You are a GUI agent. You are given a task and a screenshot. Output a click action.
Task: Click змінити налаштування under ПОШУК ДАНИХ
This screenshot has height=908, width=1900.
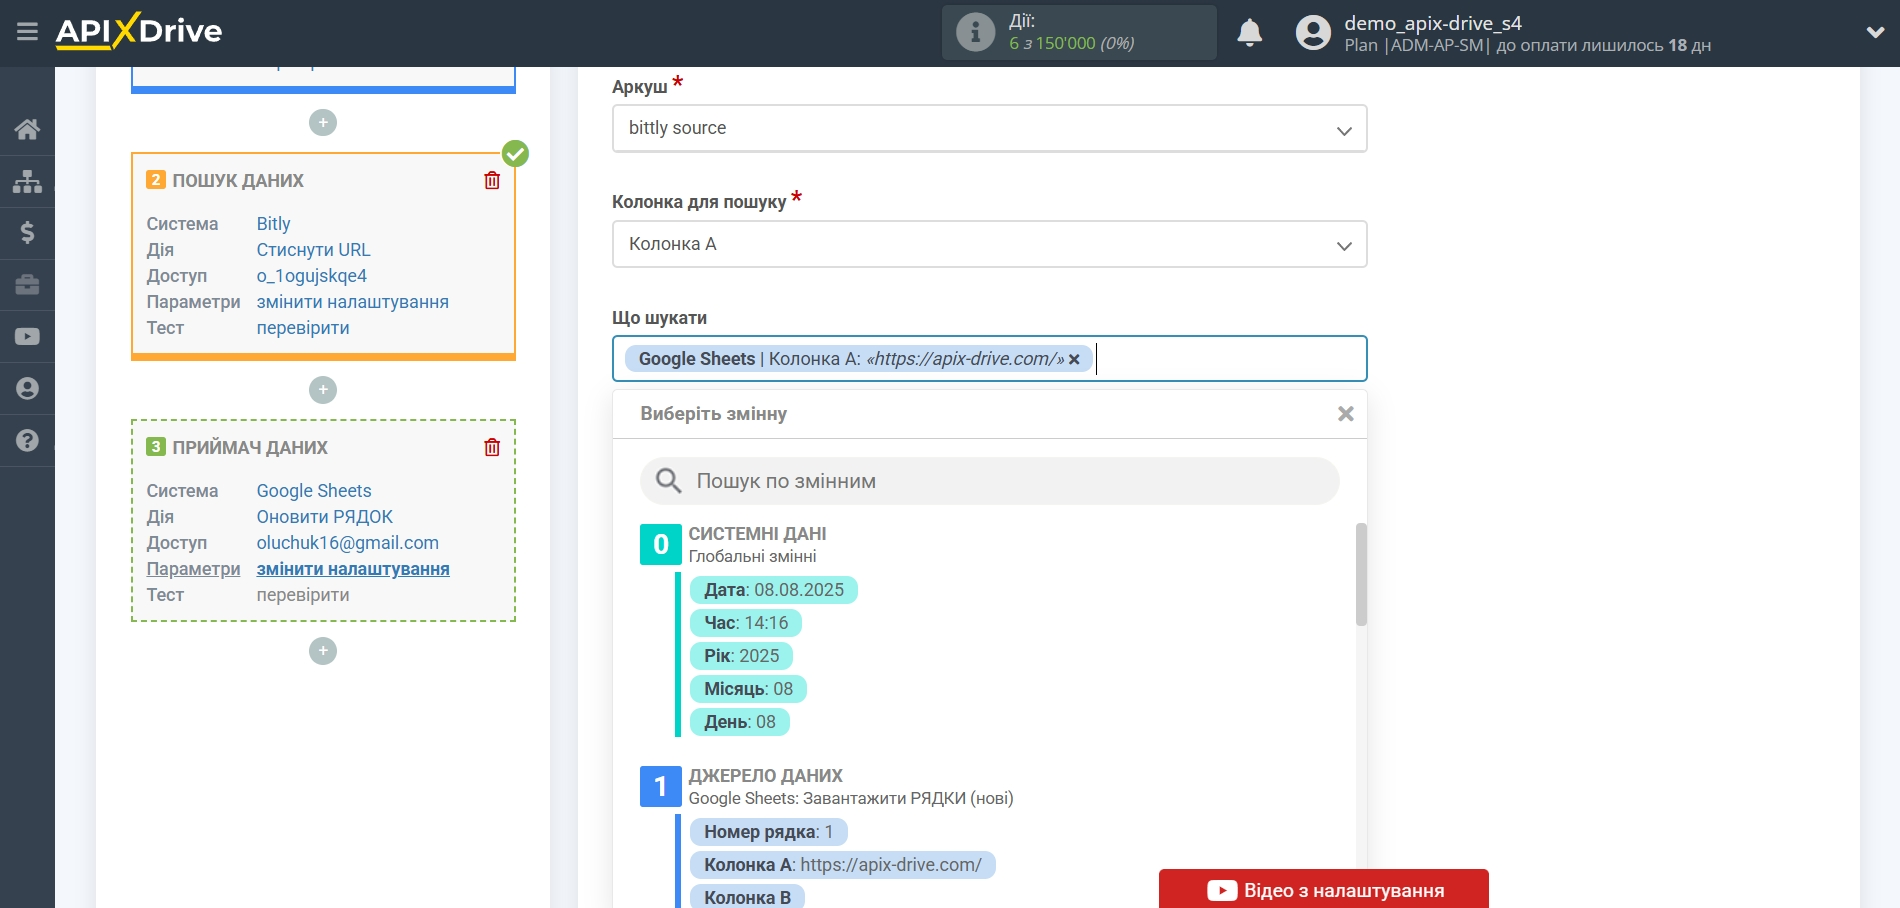click(x=352, y=302)
